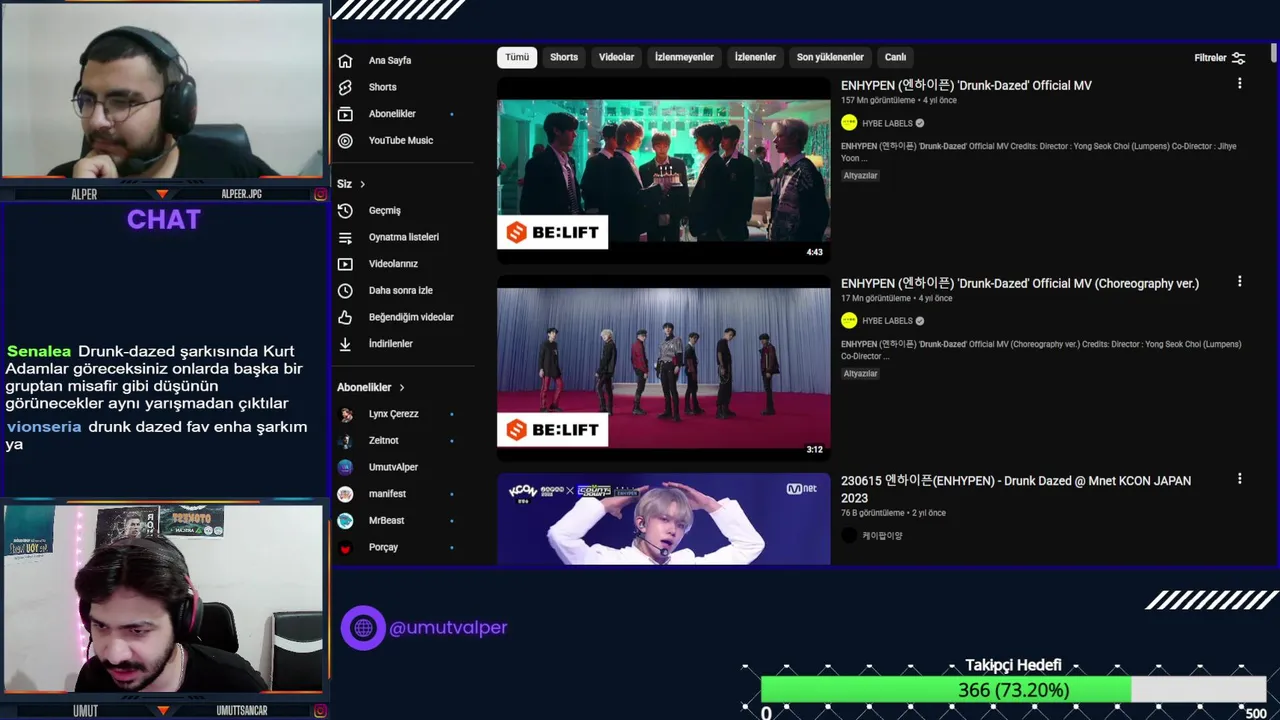Click '157 Mn görüntüleme' view count
Image resolution: width=1280 pixels, height=720 pixels.
point(878,101)
